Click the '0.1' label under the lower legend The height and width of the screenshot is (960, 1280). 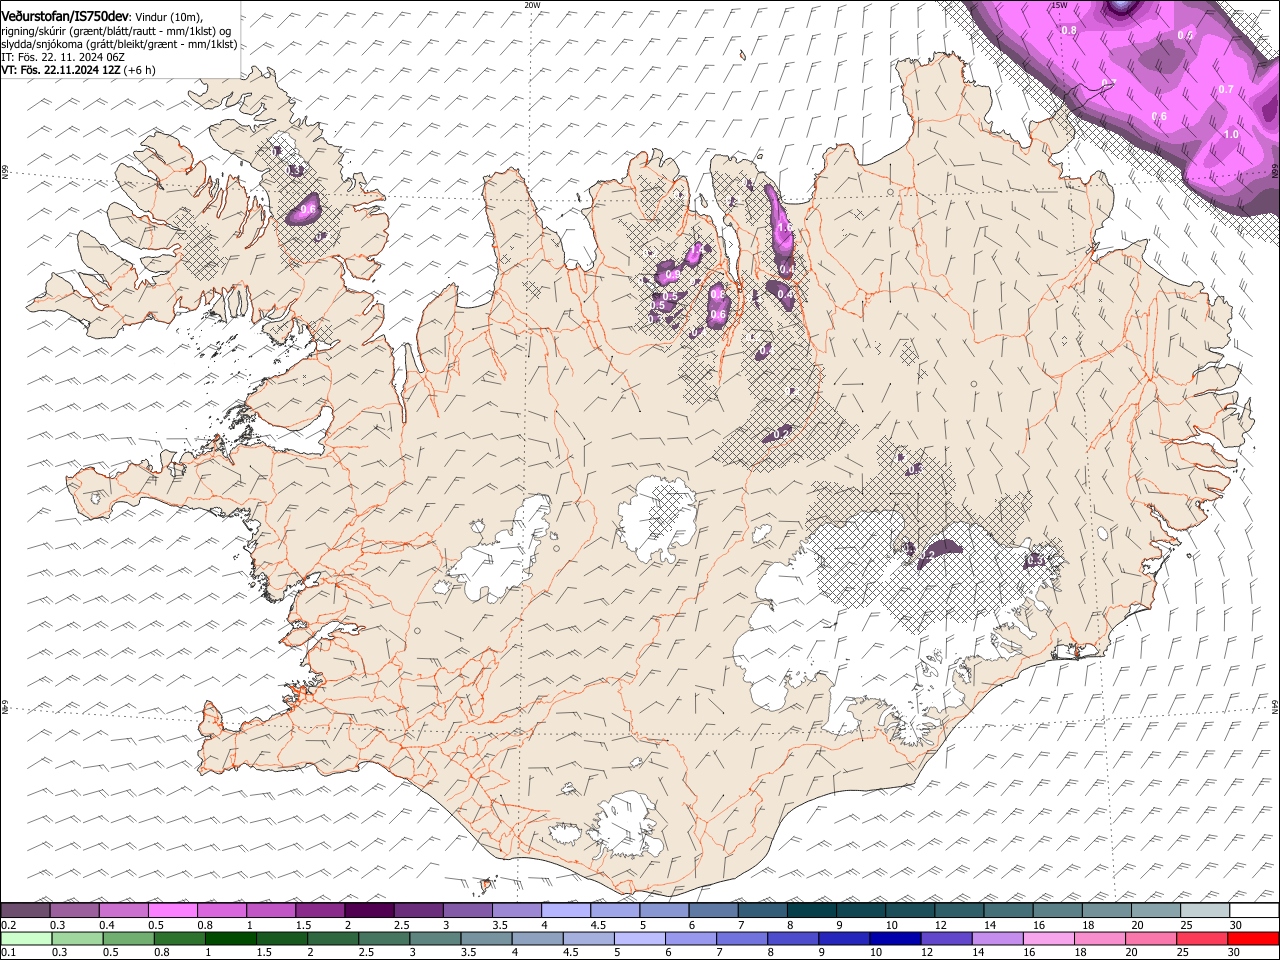click(x=9, y=953)
